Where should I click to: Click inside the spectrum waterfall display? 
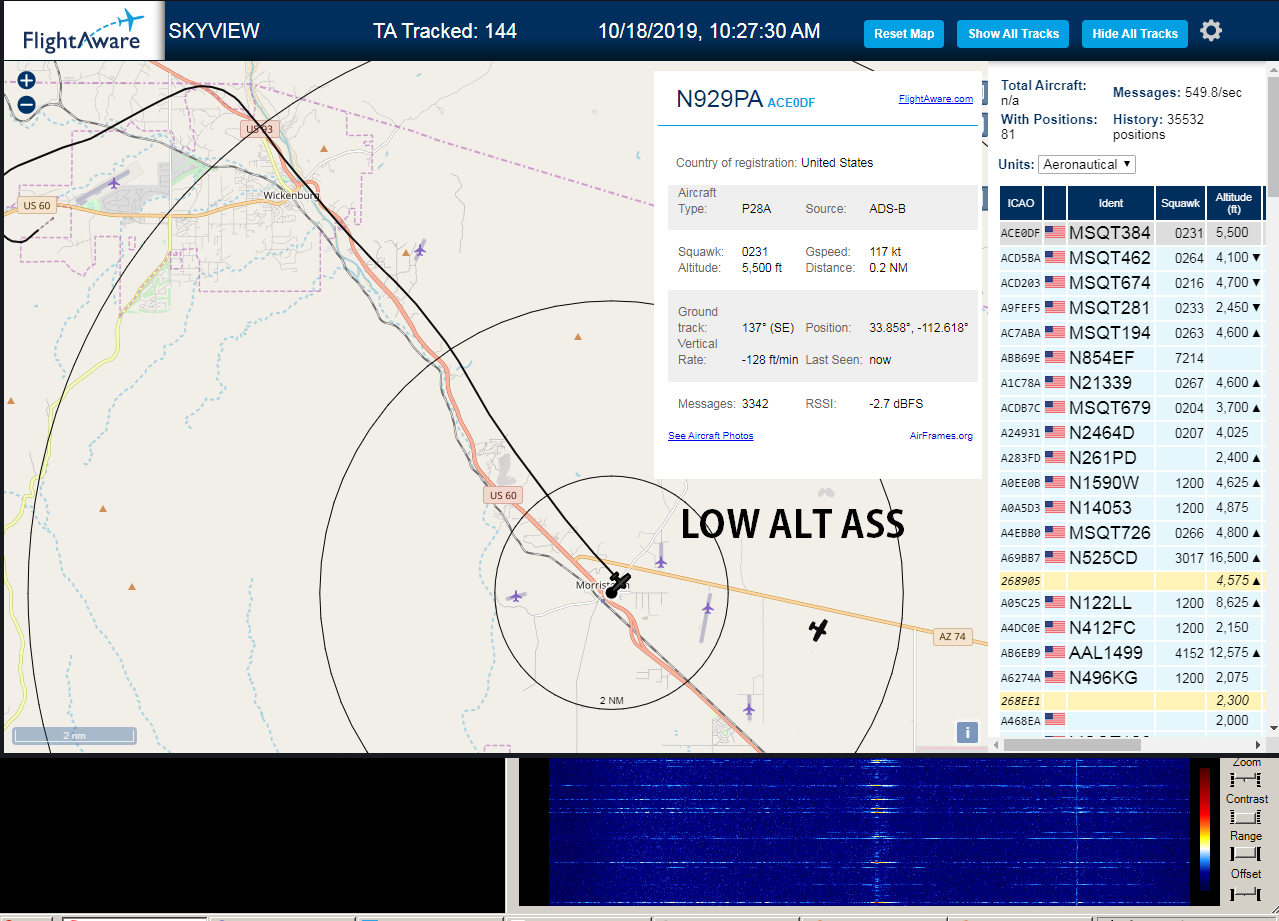tap(869, 831)
